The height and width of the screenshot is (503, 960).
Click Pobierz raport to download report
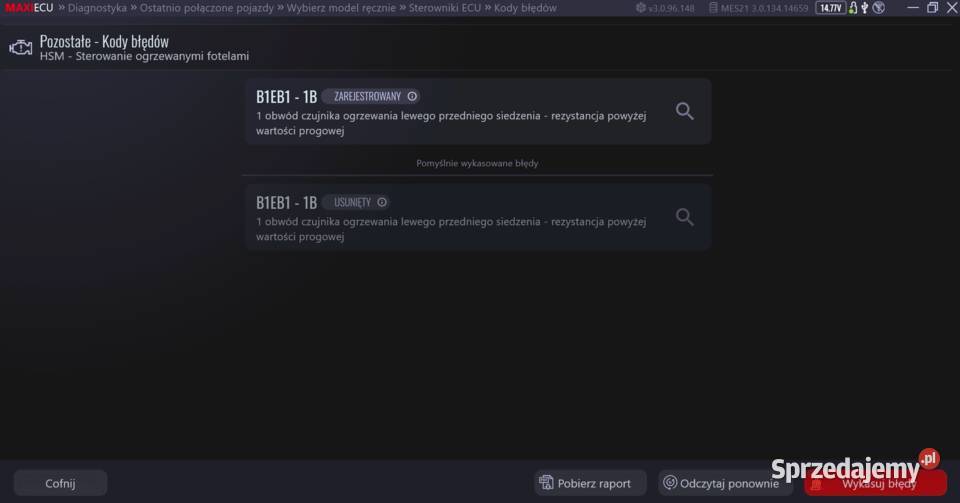click(x=590, y=483)
